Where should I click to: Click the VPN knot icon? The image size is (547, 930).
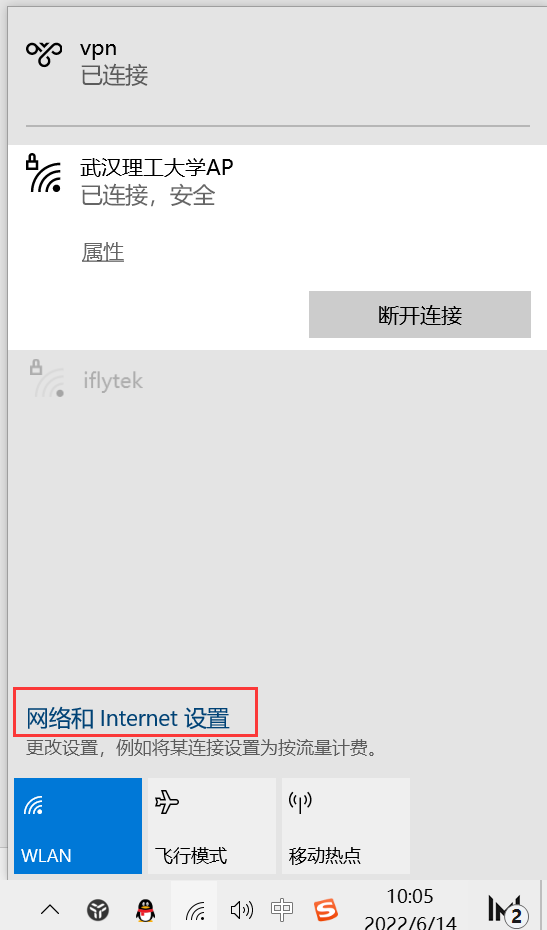point(44,53)
